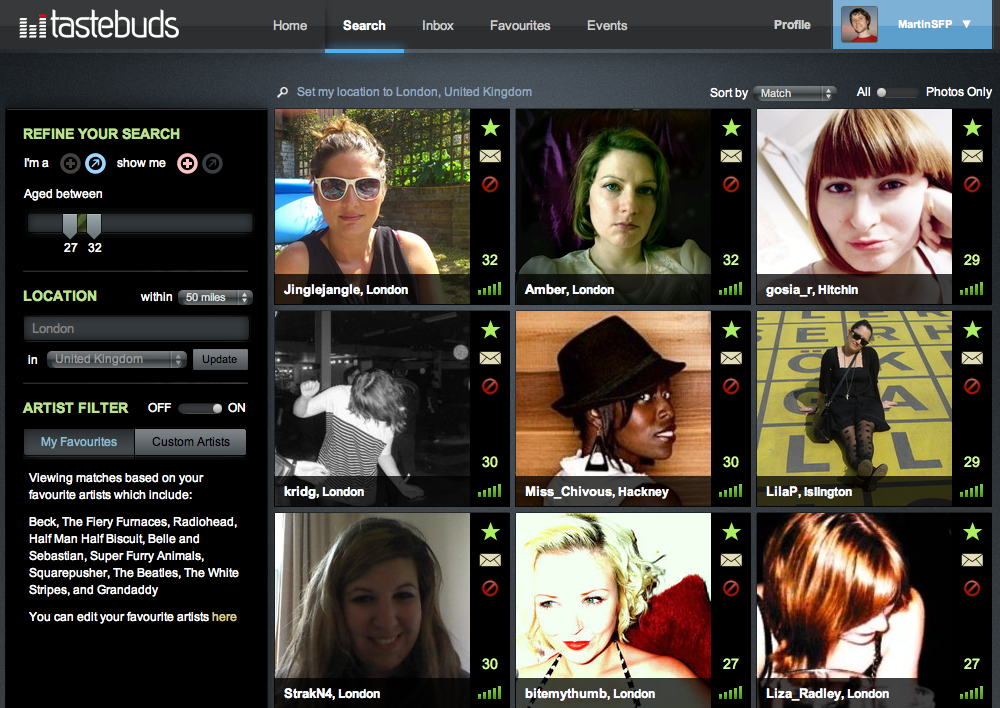This screenshot has height=708, width=1000.
Task: Click the 'here' link to edit artists
Action: (x=224, y=617)
